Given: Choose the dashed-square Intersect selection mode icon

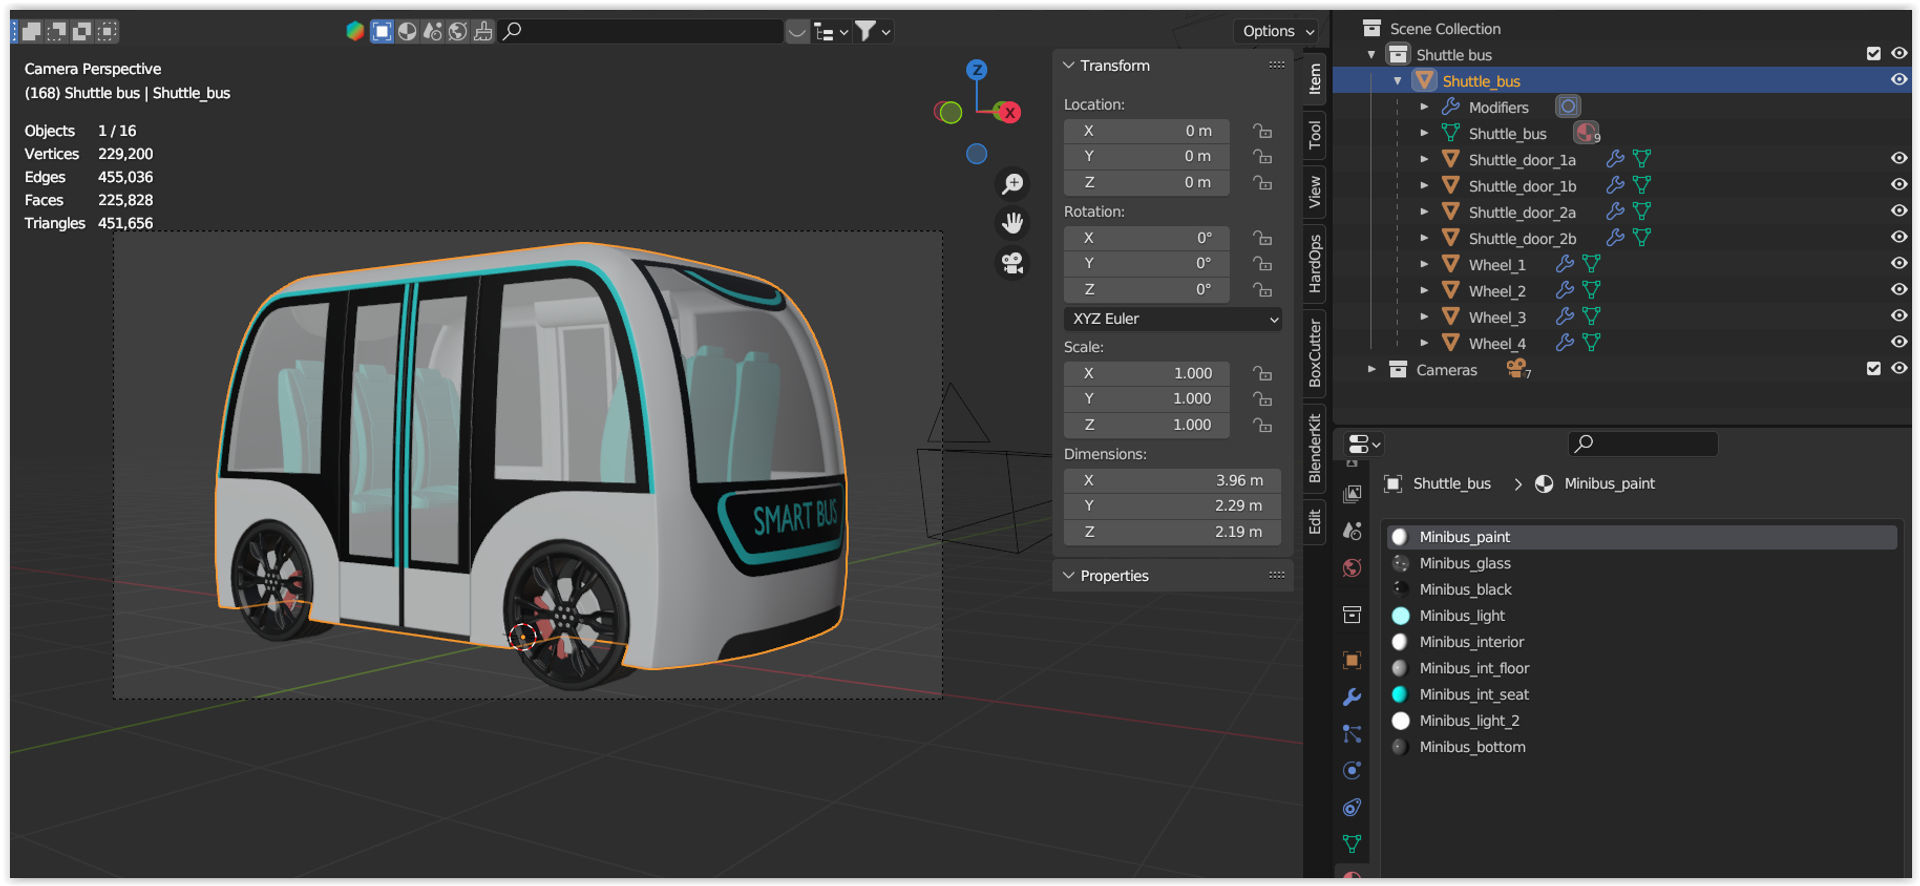Looking at the screenshot, I should (x=107, y=31).
